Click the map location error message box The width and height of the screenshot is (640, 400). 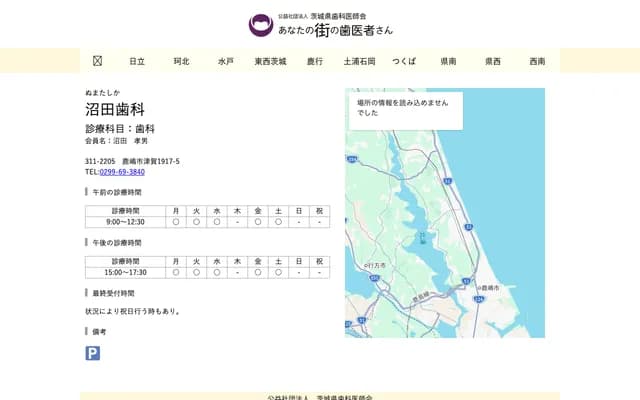click(405, 108)
